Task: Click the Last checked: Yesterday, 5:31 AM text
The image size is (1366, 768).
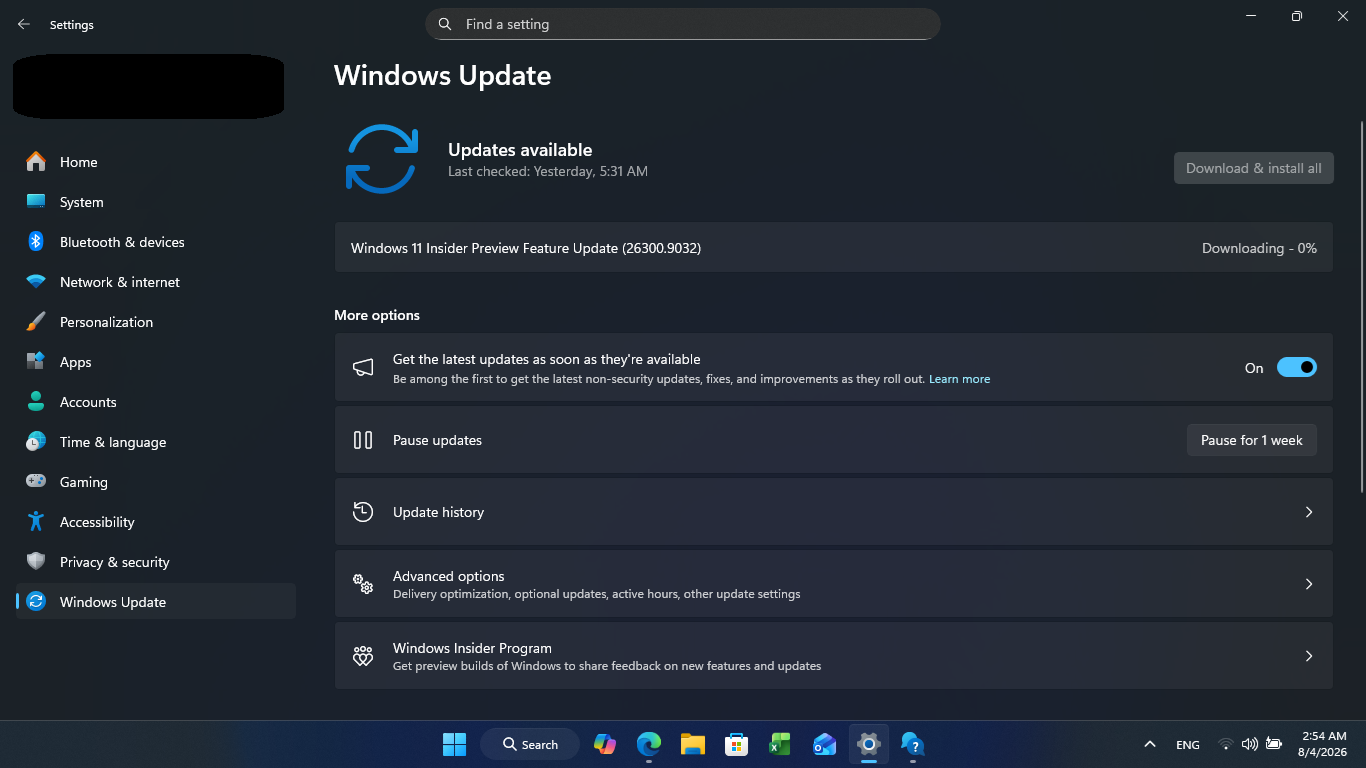Action: [x=548, y=171]
